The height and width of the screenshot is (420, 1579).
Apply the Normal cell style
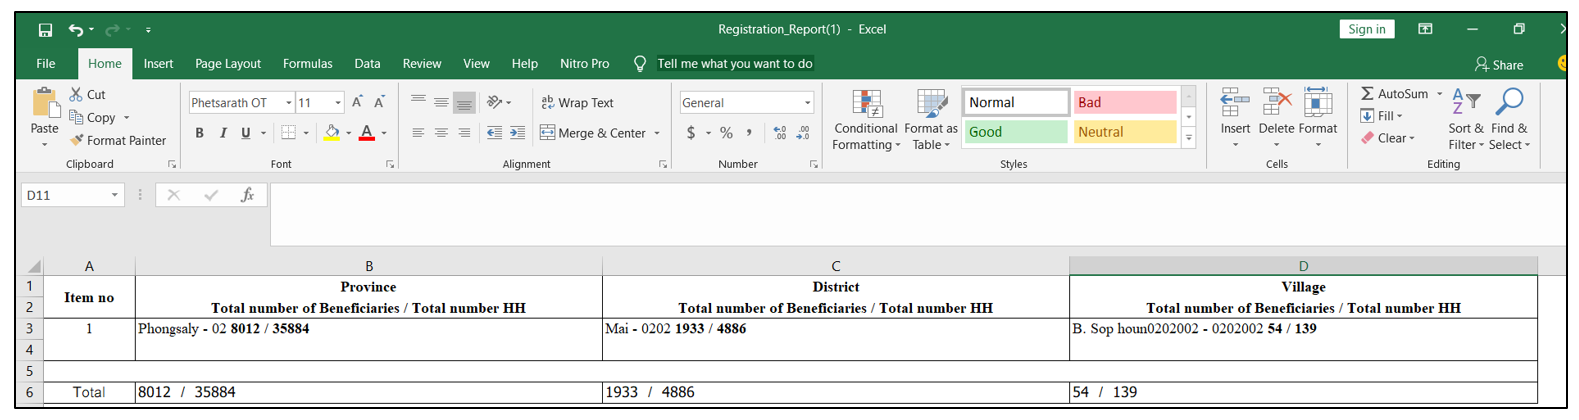1016,103
